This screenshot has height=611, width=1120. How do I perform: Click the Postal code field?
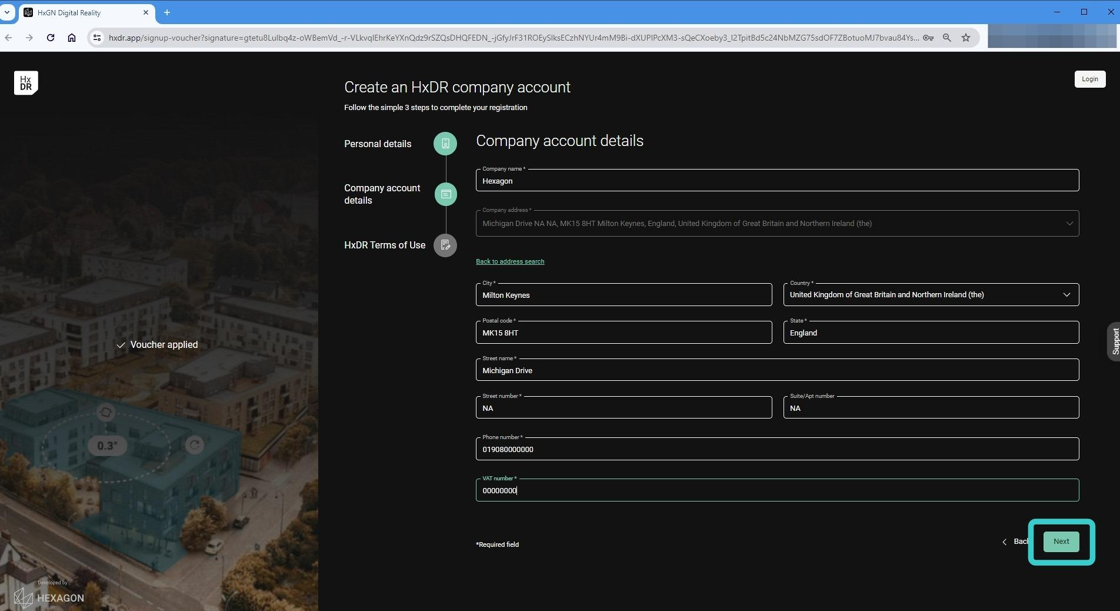[624, 332]
